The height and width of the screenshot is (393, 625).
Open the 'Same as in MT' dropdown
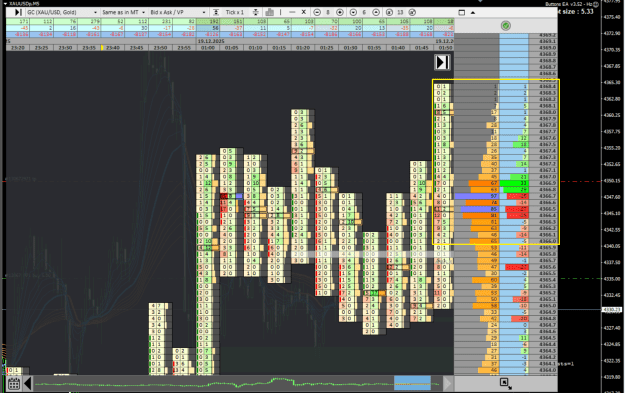pos(123,12)
